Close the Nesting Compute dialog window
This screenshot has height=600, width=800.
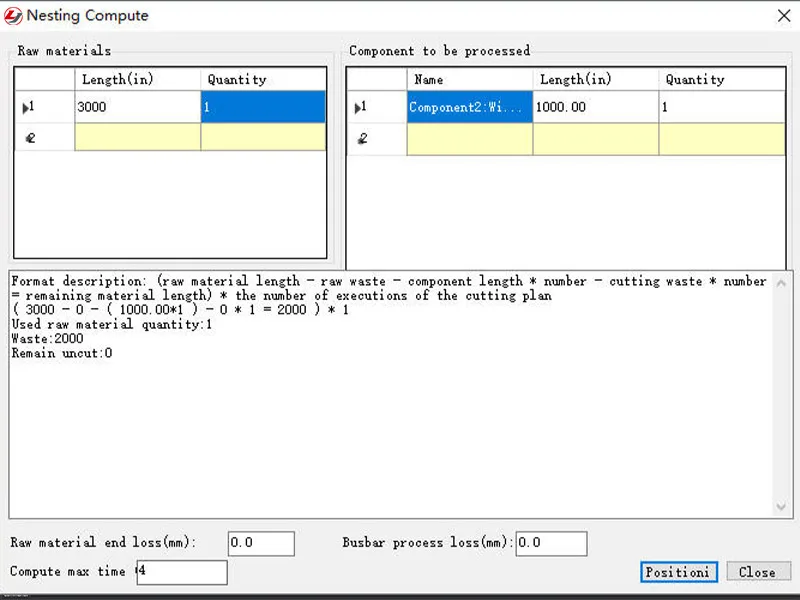tap(783, 16)
